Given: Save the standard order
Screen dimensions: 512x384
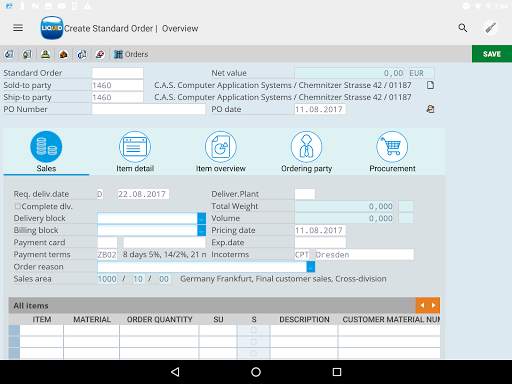Looking at the screenshot, I should coord(492,54).
